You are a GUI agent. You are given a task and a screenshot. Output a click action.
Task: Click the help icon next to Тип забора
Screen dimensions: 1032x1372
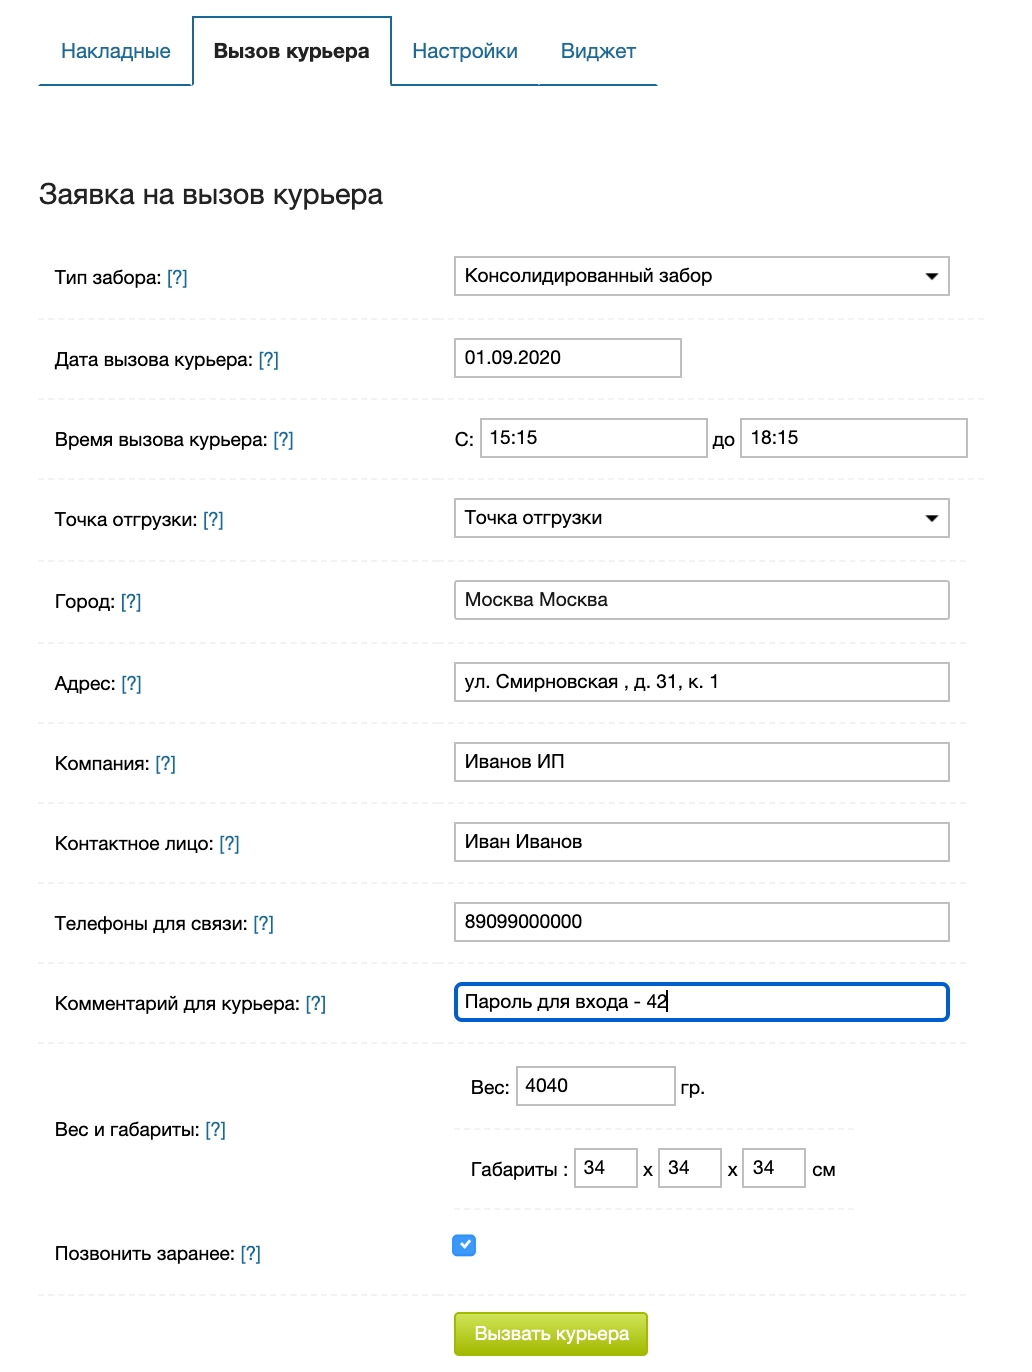tap(177, 278)
